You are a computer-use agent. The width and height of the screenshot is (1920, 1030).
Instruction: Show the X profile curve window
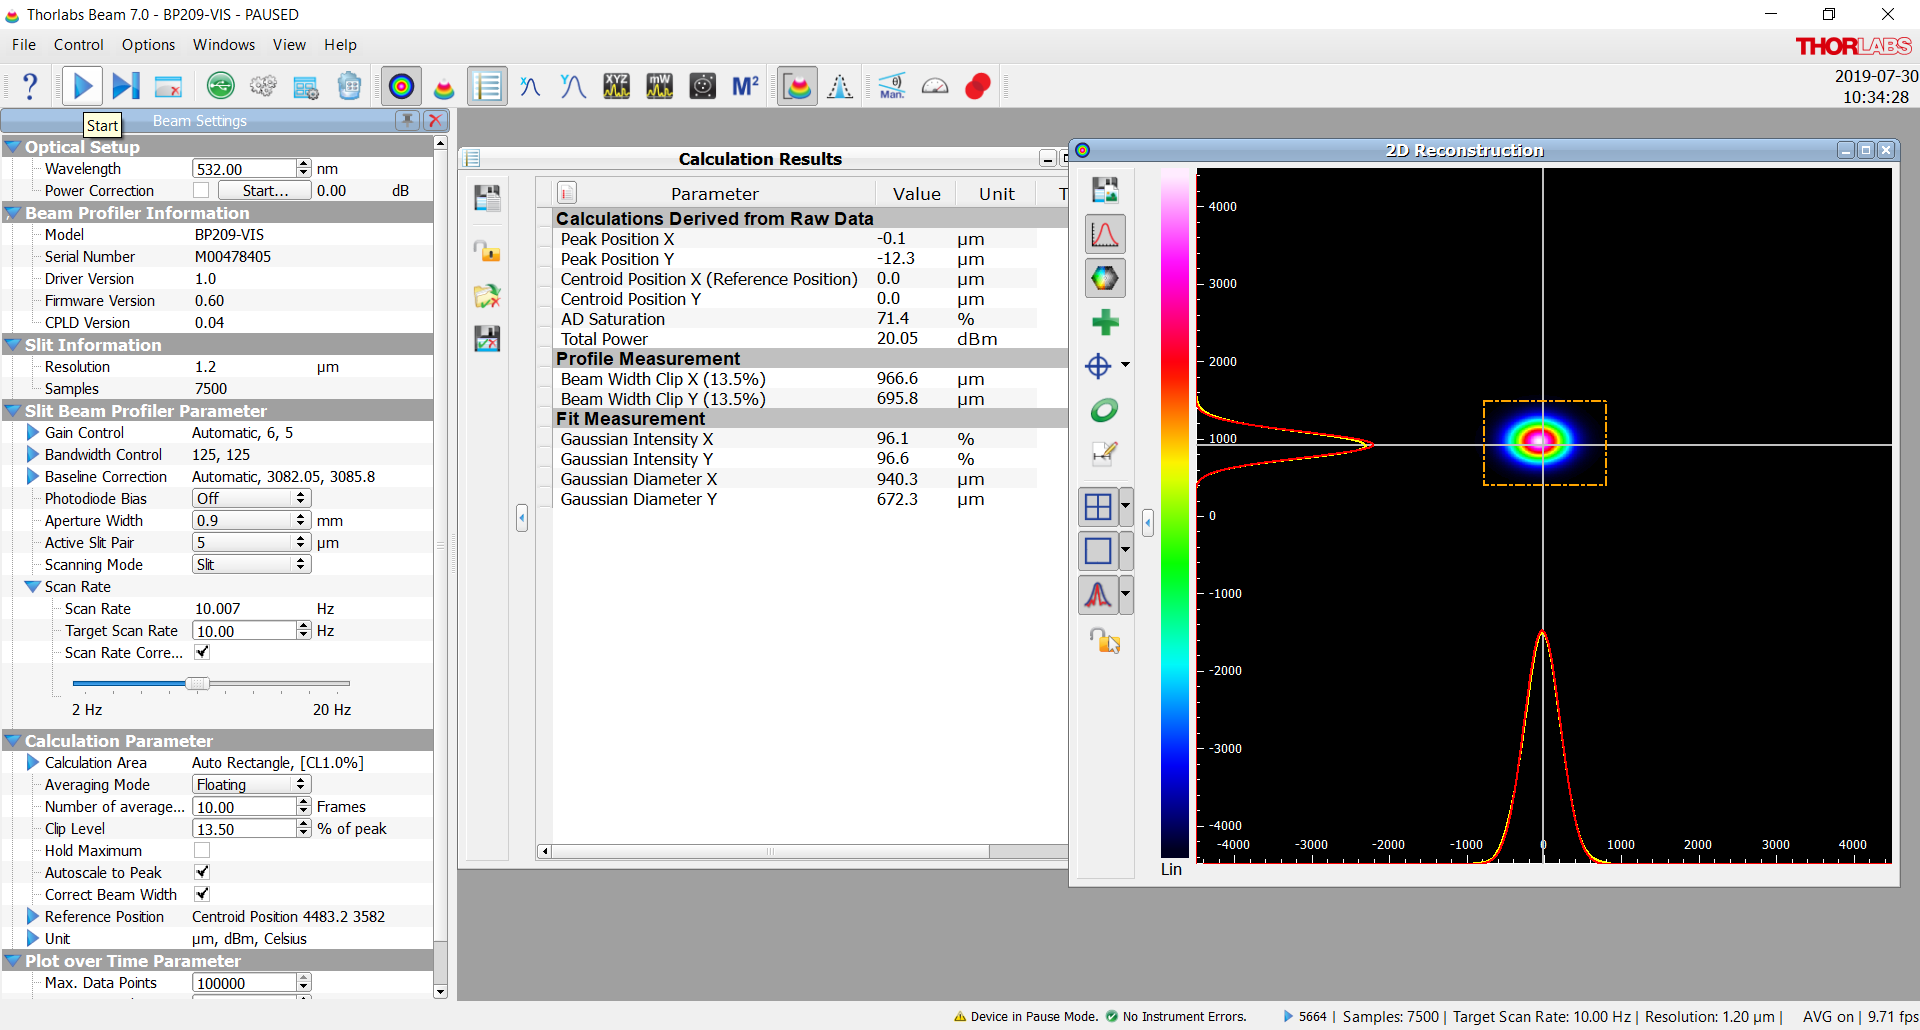pos(530,87)
